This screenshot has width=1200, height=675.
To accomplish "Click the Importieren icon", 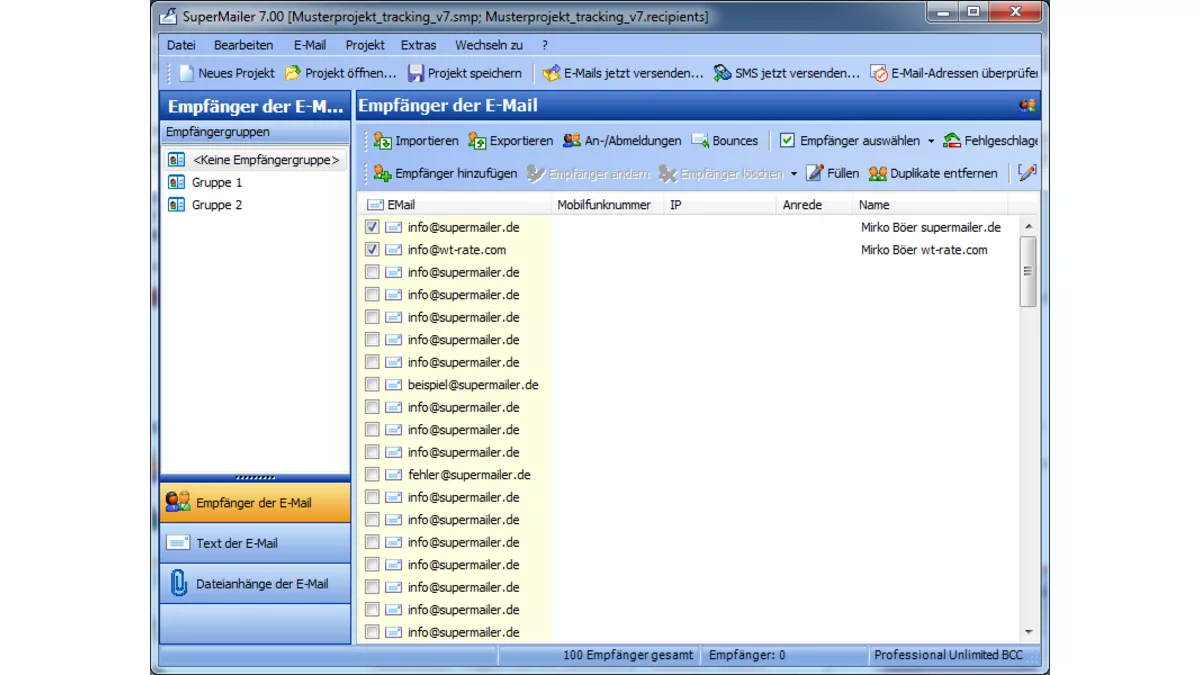I will (383, 140).
